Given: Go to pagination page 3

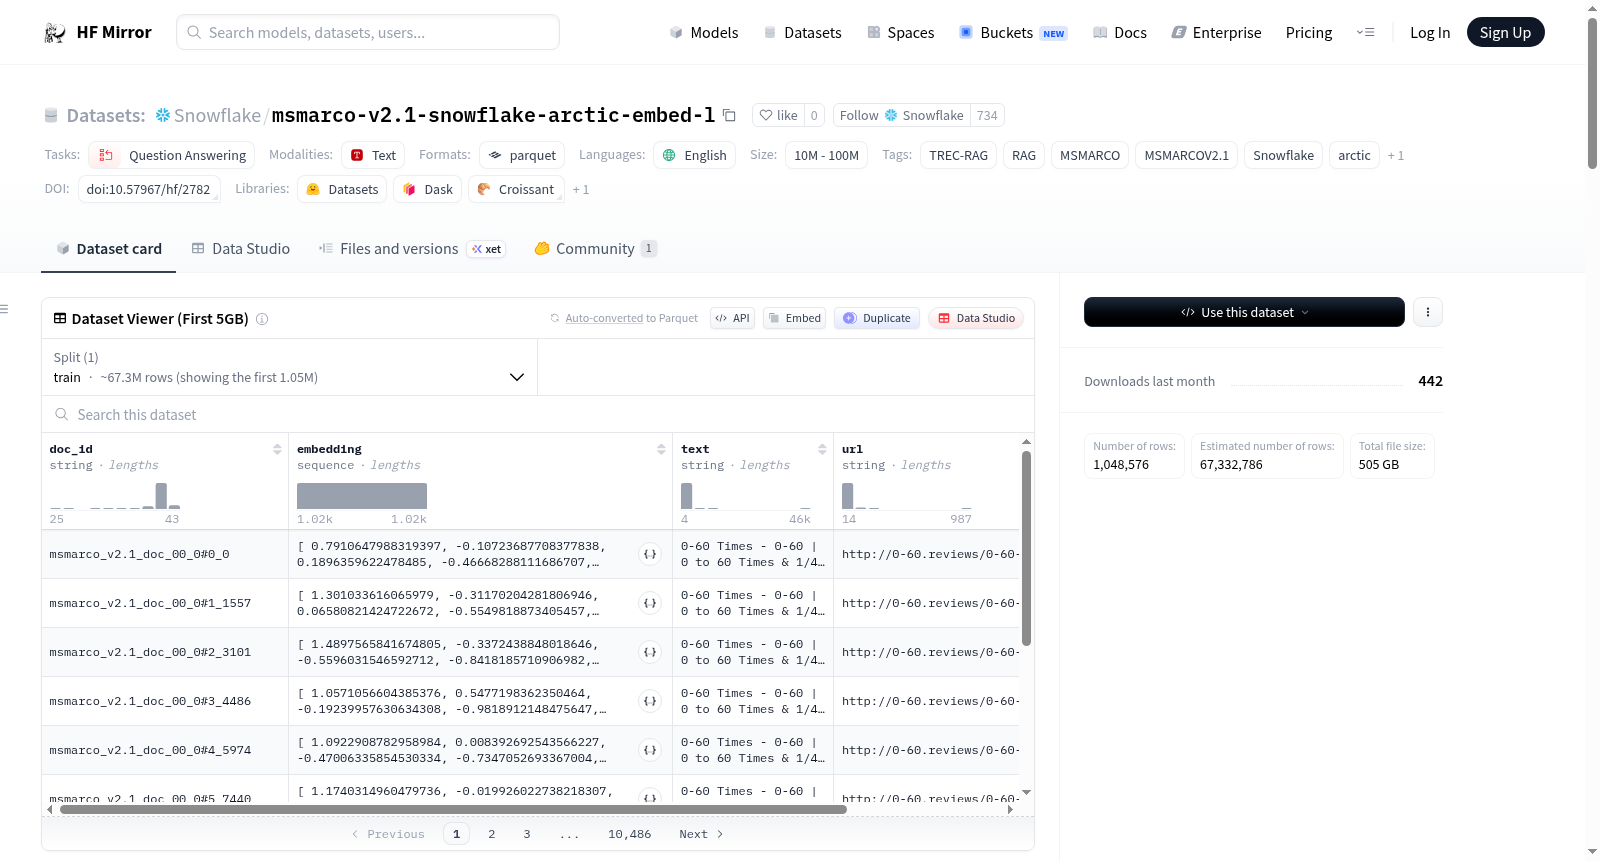Looking at the screenshot, I should (527, 834).
